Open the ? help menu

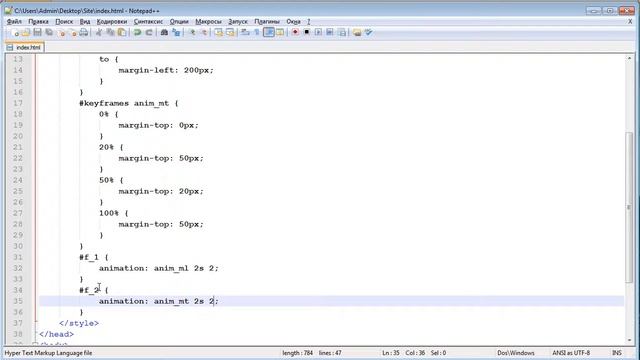pyautogui.click(x=309, y=22)
